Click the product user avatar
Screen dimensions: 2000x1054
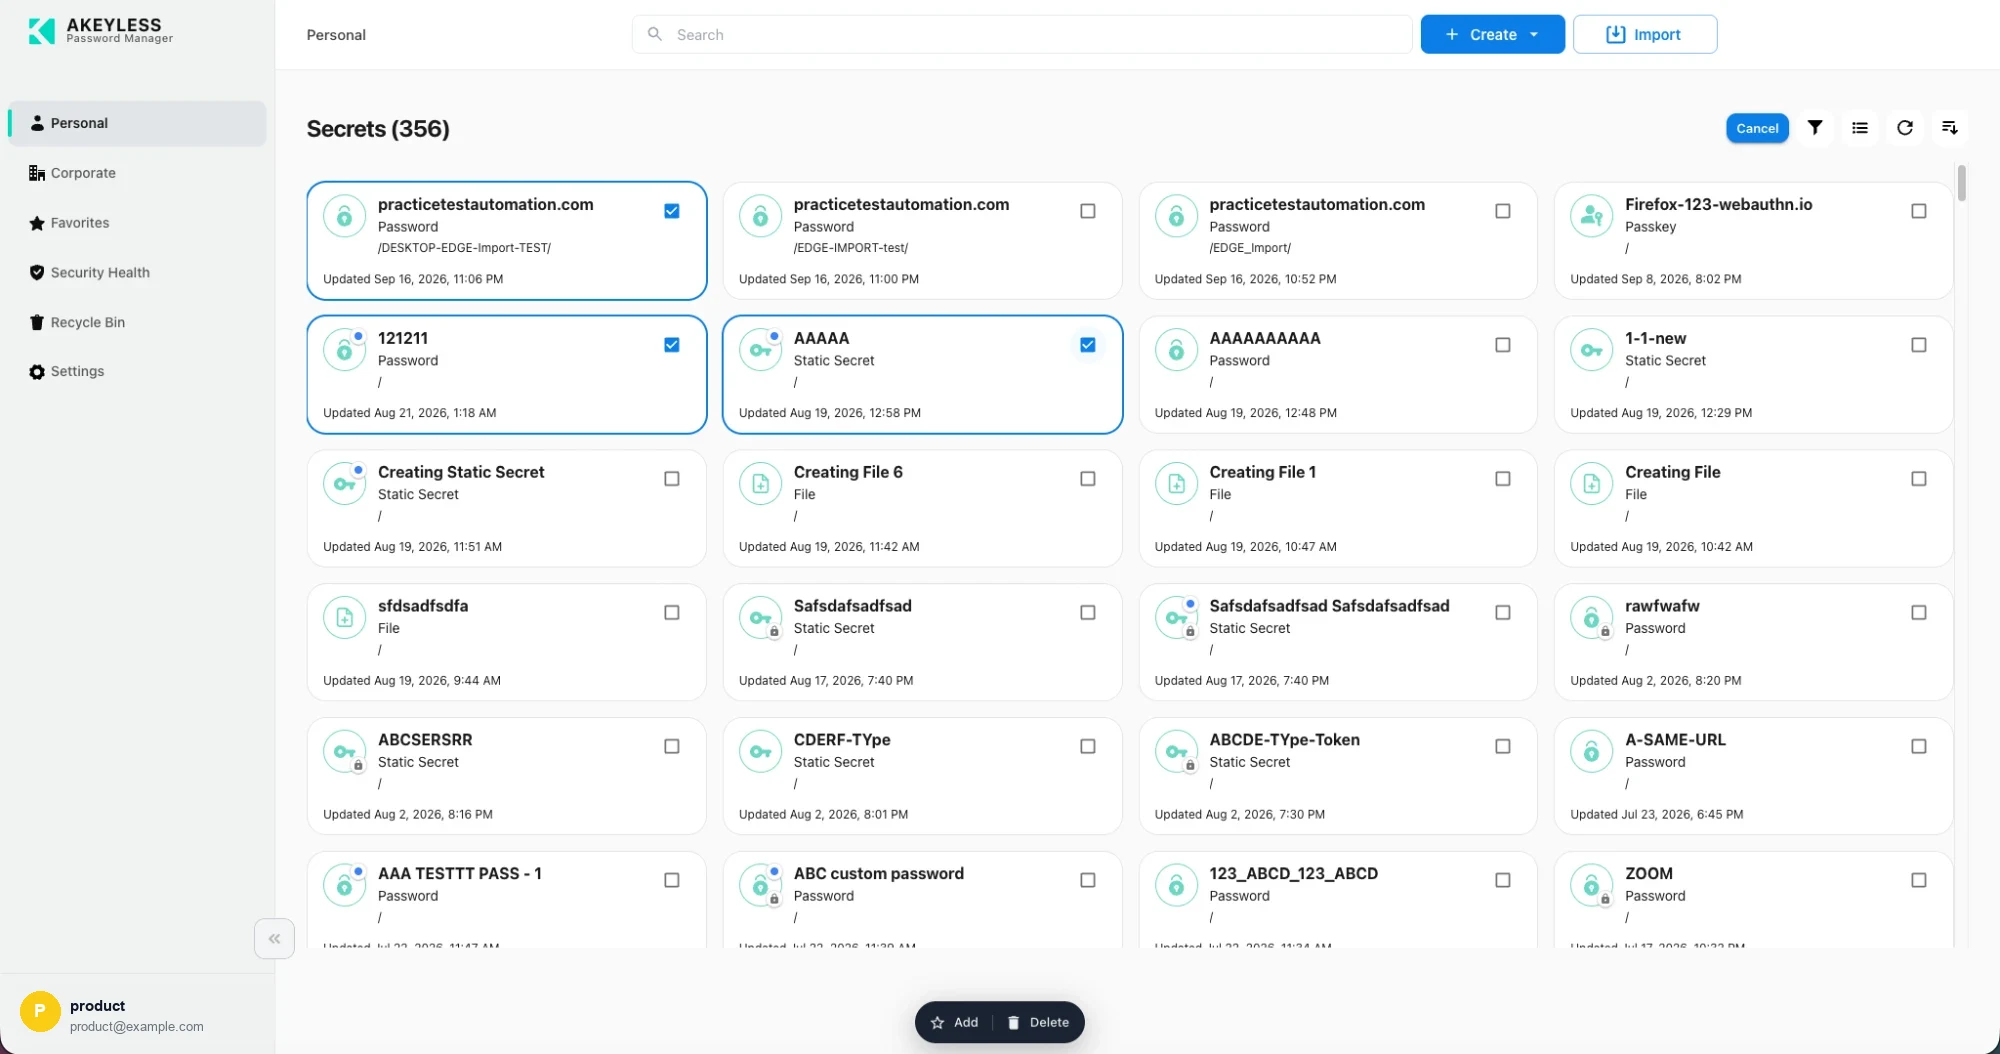pos(40,1011)
